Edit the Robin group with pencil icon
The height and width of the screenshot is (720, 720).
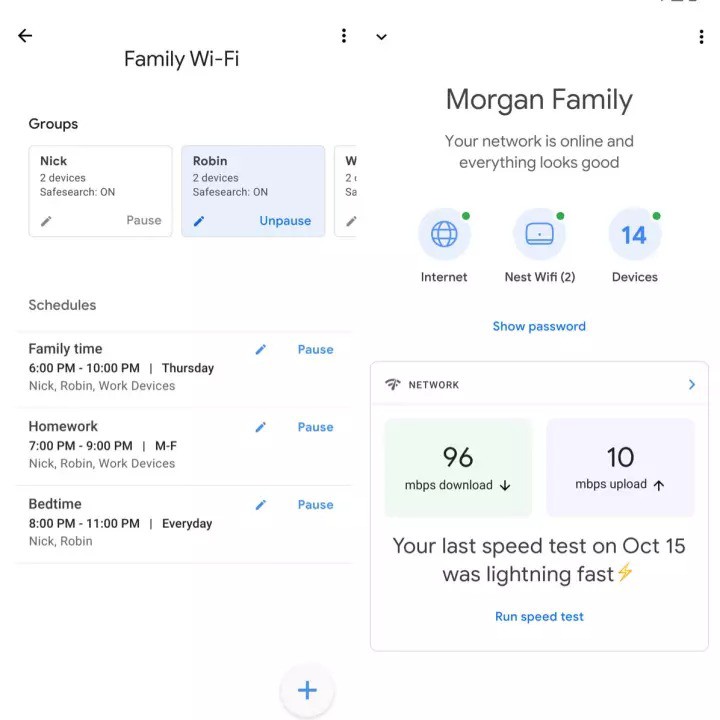click(199, 221)
